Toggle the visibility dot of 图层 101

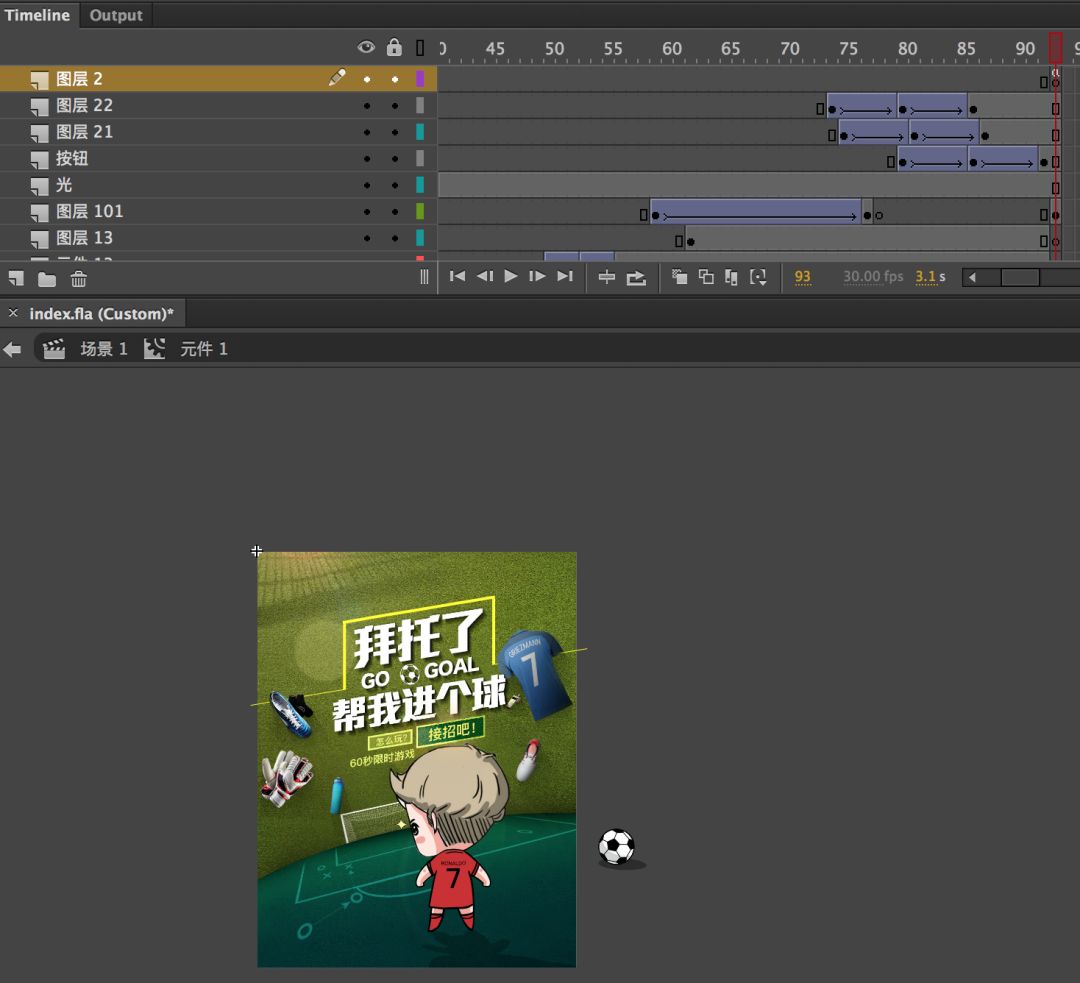pos(367,211)
